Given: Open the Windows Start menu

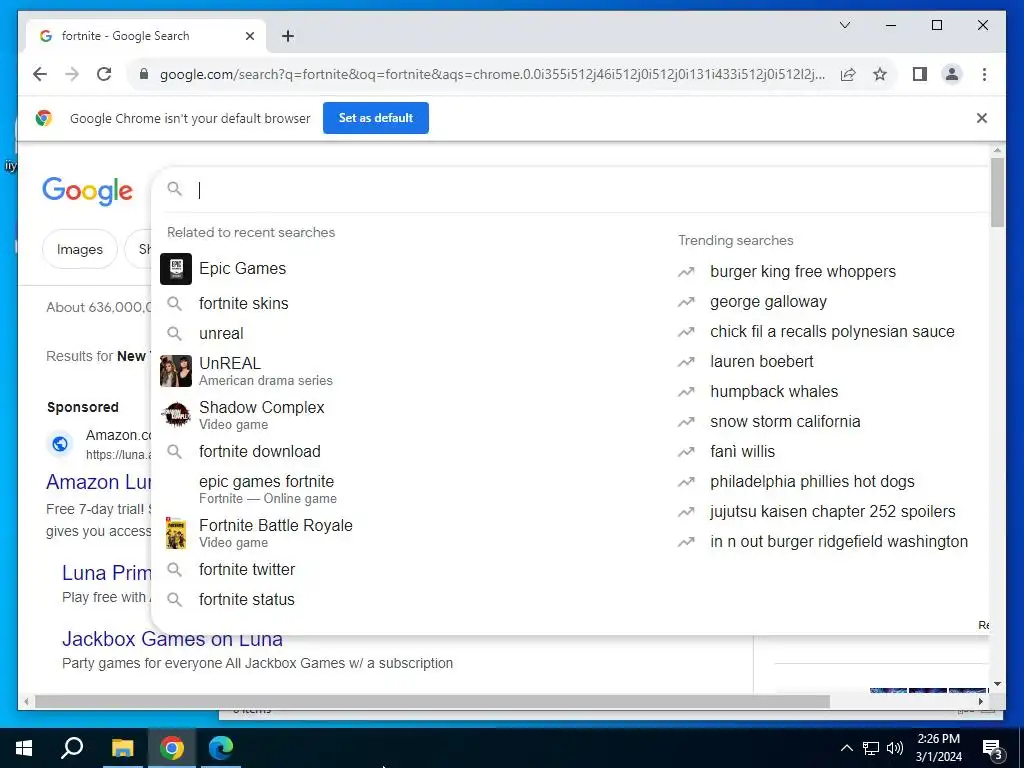Looking at the screenshot, I should [24, 748].
